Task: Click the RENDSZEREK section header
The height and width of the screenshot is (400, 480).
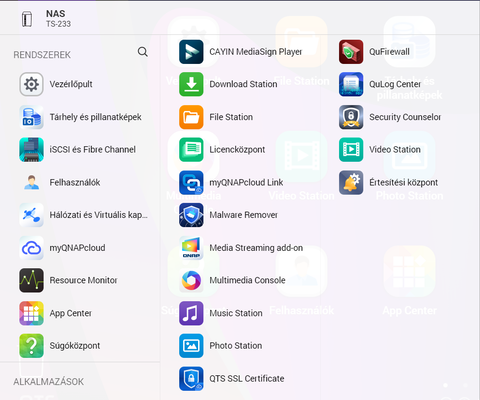Action: point(42,55)
